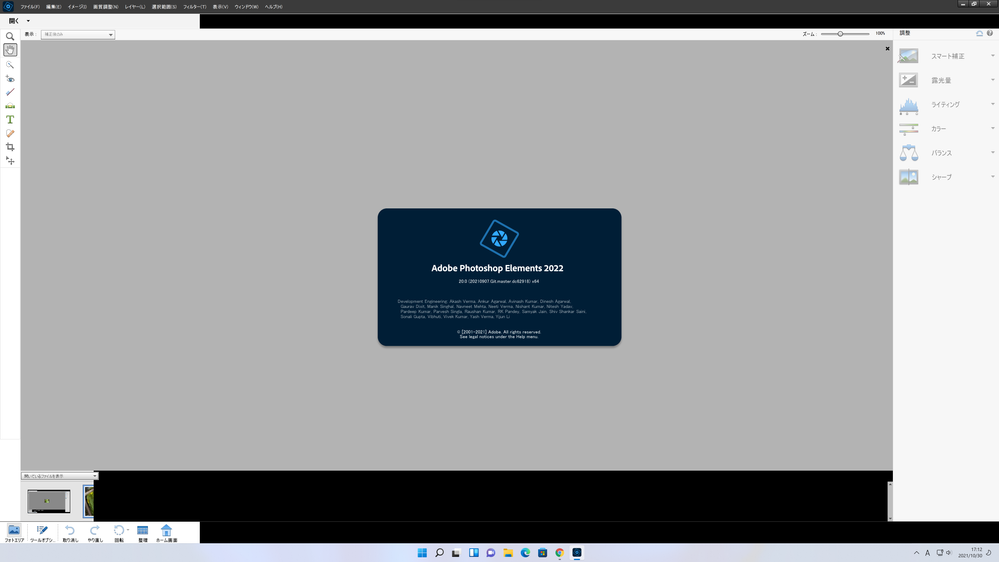The image size is (999, 562).
Task: Open the ウィンドウ (Window) menu
Action: click(247, 6)
